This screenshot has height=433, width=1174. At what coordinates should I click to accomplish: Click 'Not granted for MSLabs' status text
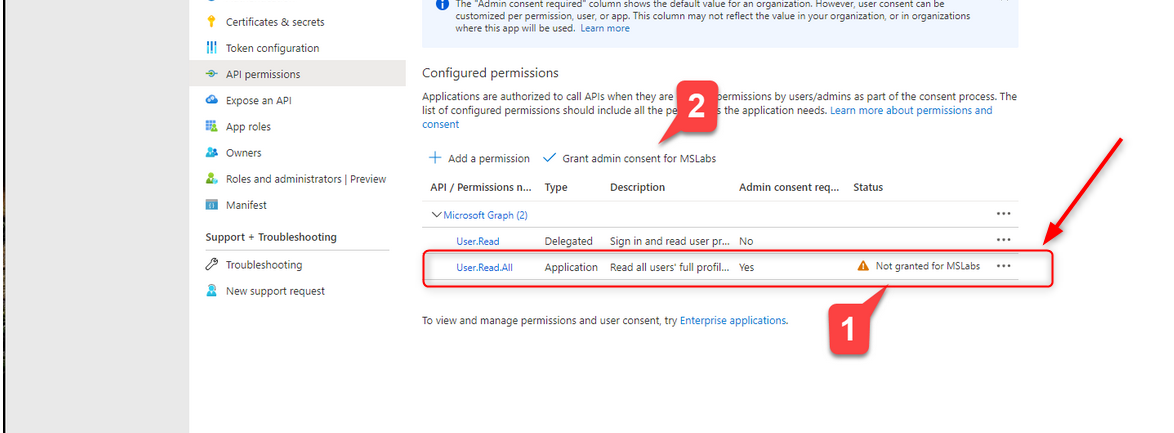click(x=928, y=266)
